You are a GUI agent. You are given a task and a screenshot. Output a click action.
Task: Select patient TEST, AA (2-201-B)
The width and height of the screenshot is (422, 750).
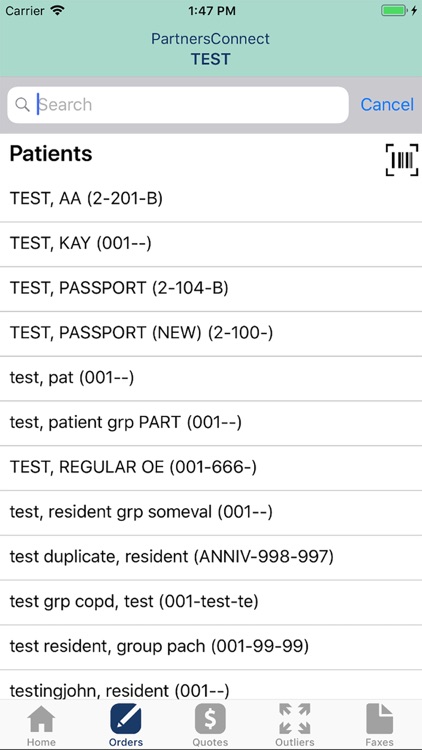click(211, 199)
